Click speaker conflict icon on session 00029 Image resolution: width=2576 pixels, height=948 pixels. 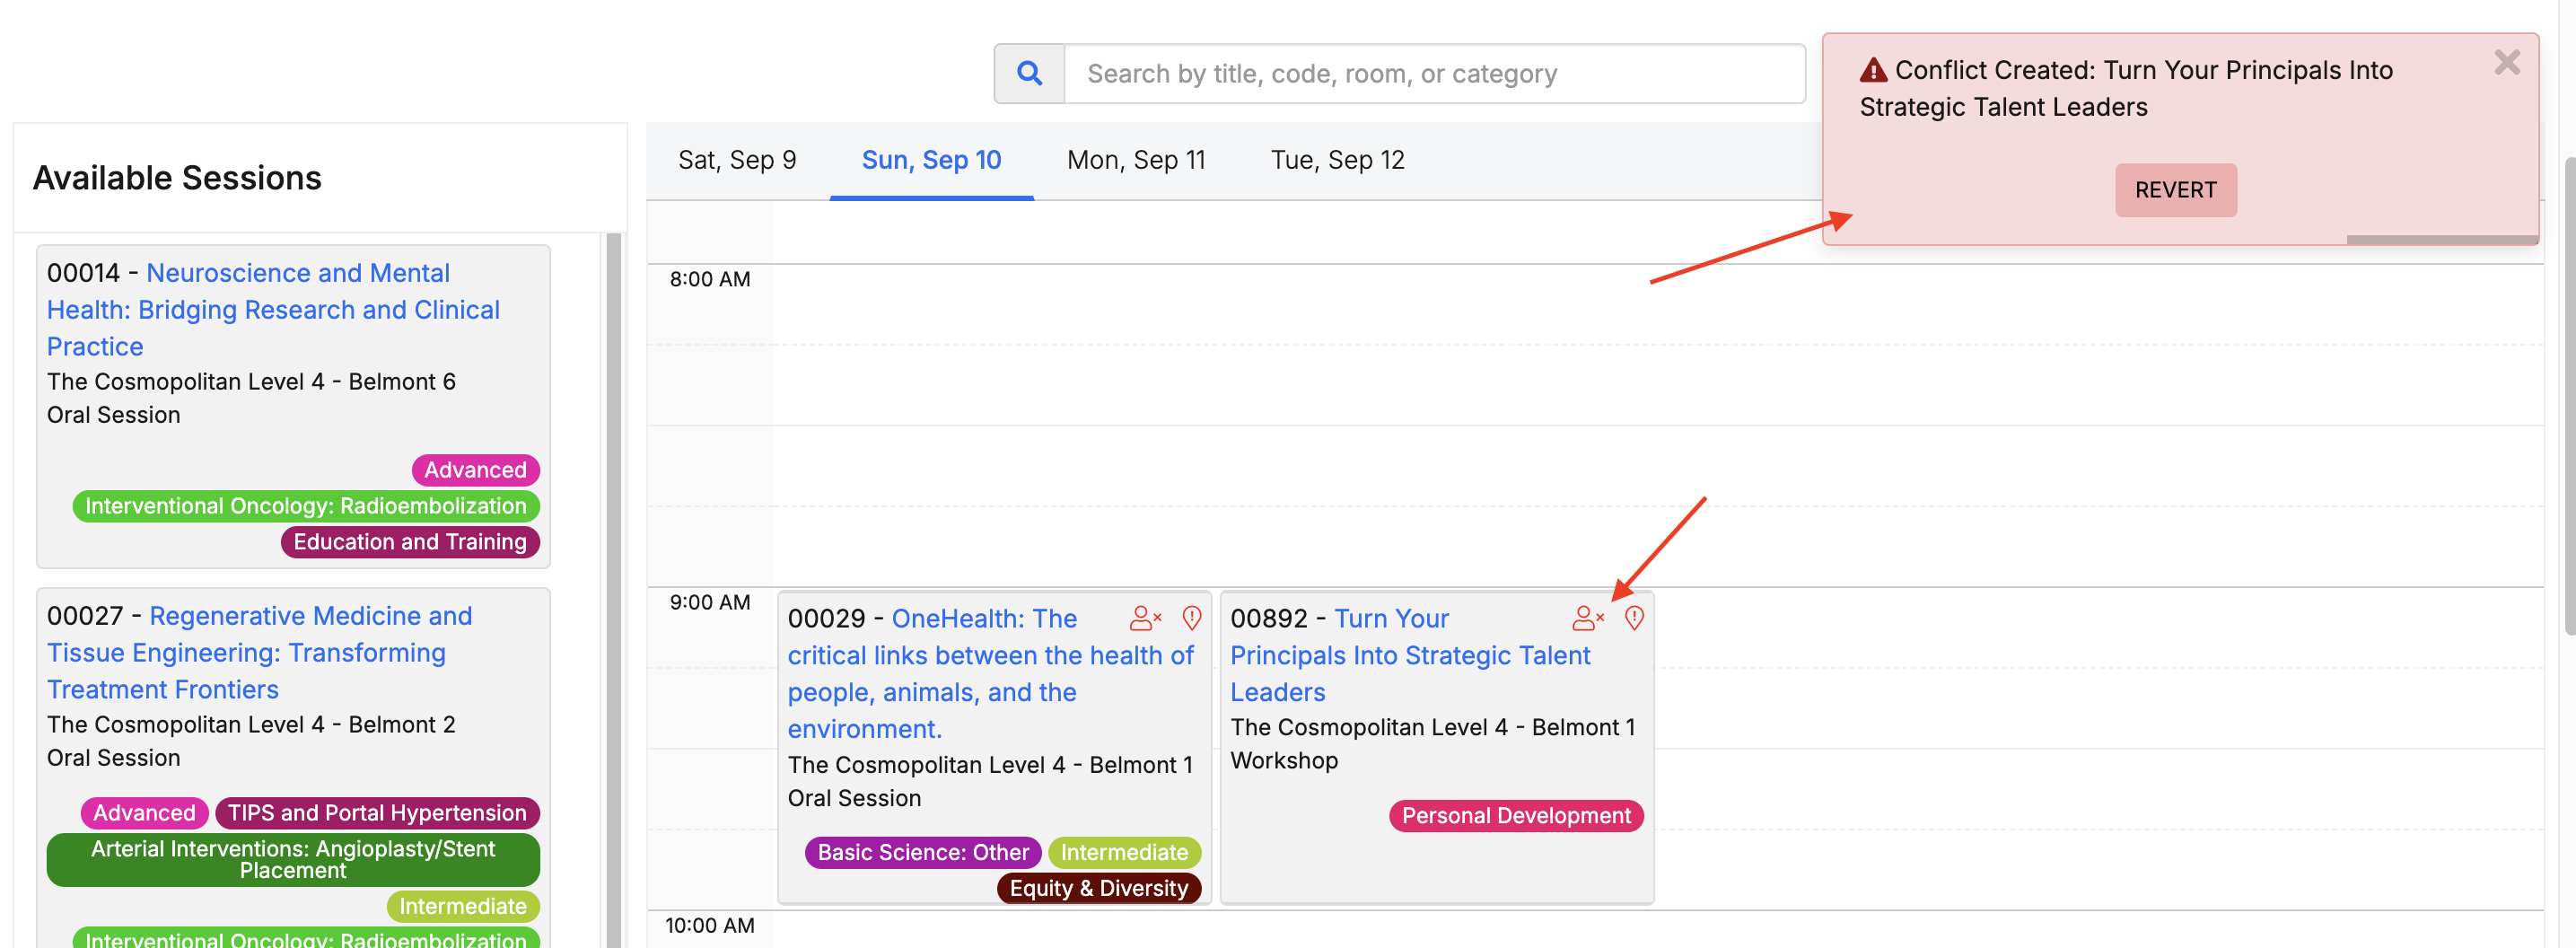point(1144,618)
